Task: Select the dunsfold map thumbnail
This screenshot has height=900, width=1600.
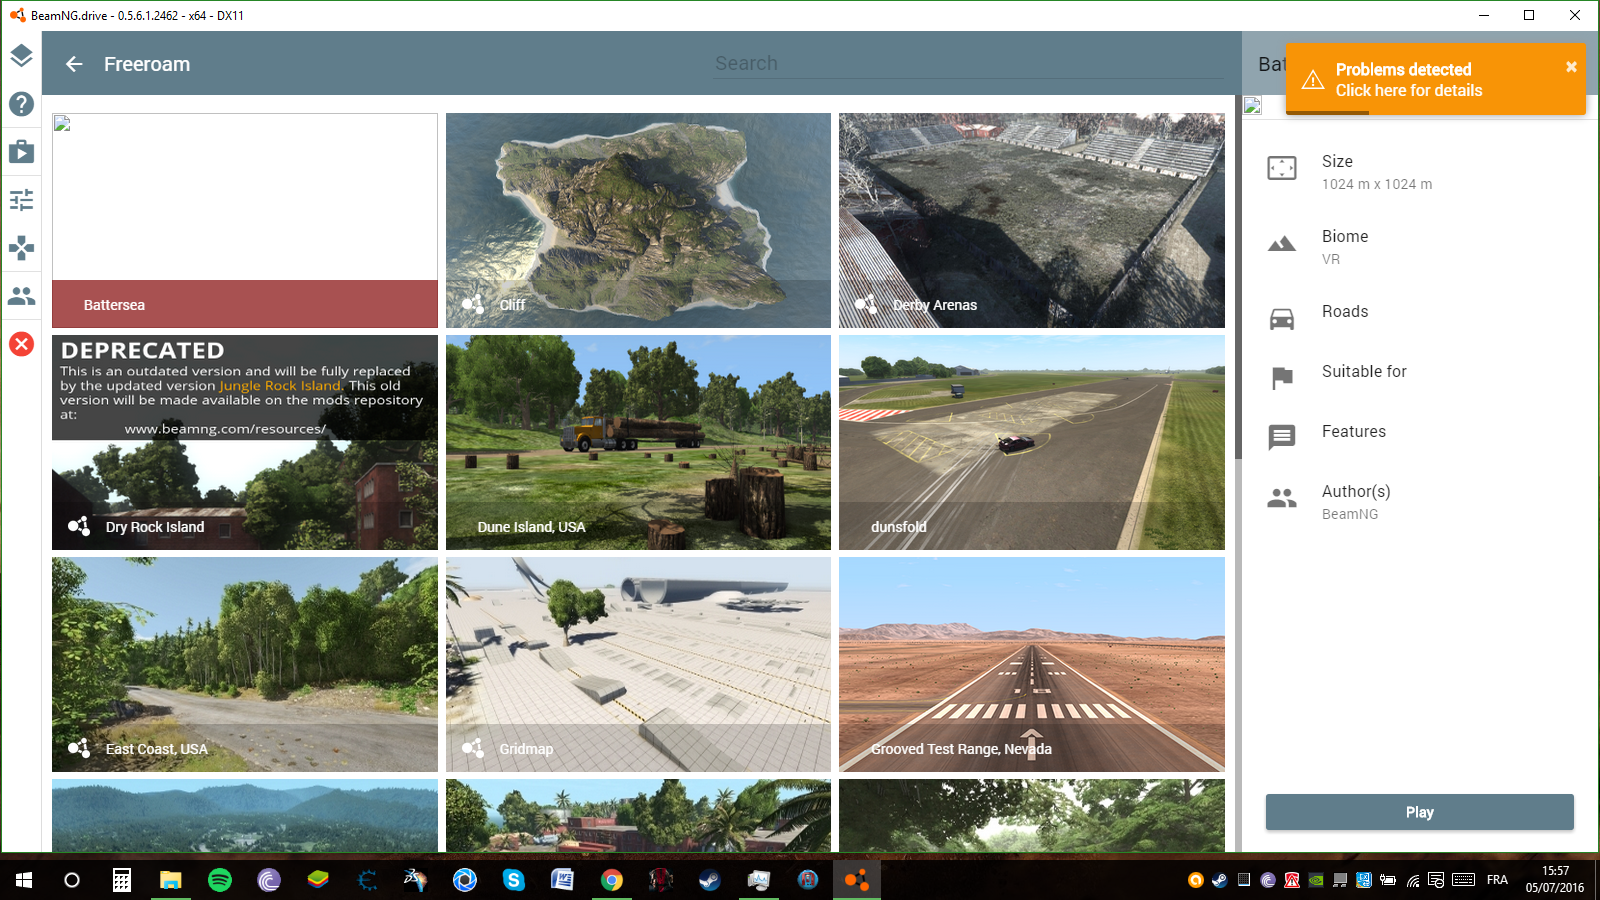Action: click(x=1032, y=442)
